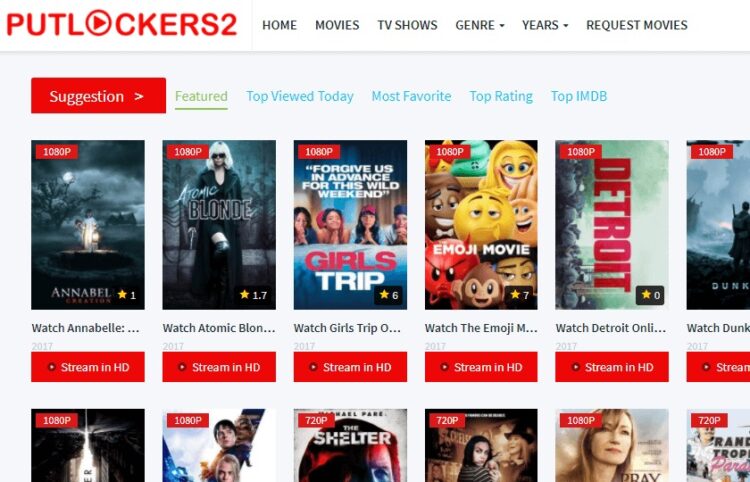Open the TV SHOWS section

click(x=408, y=25)
